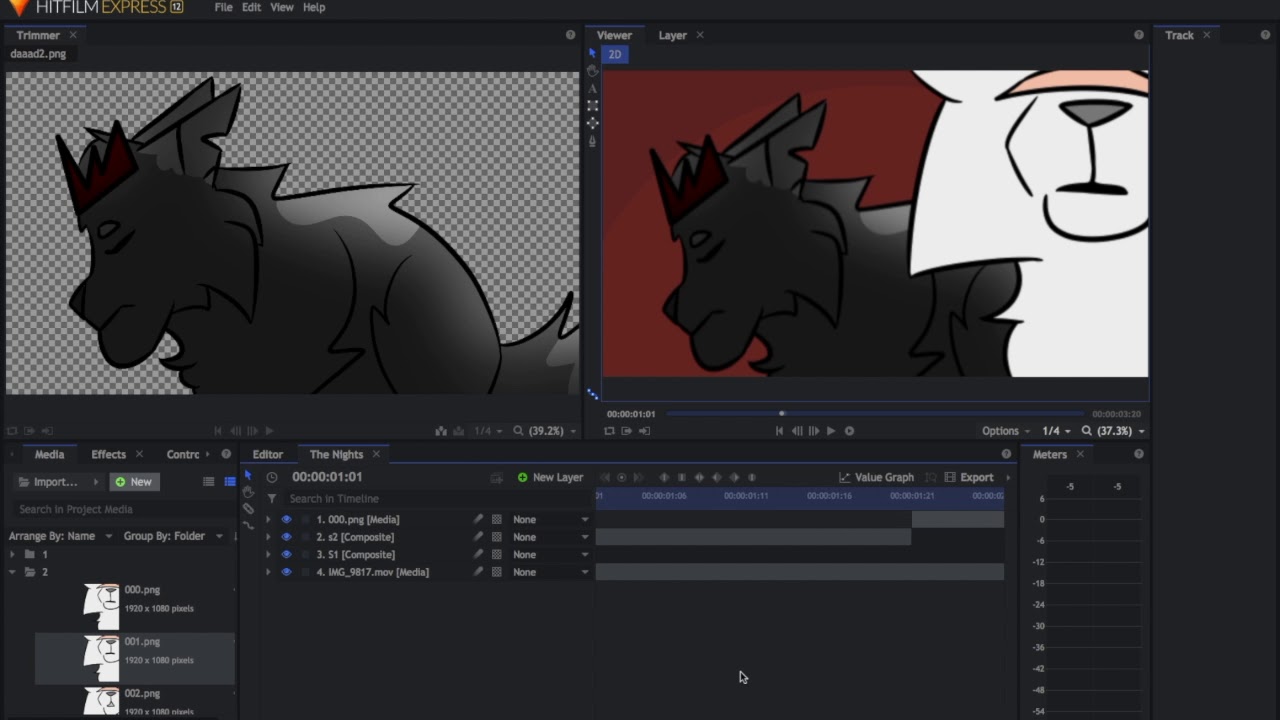Toggle visibility of 000.png layer
Screen dimensions: 1280x720
[286, 519]
